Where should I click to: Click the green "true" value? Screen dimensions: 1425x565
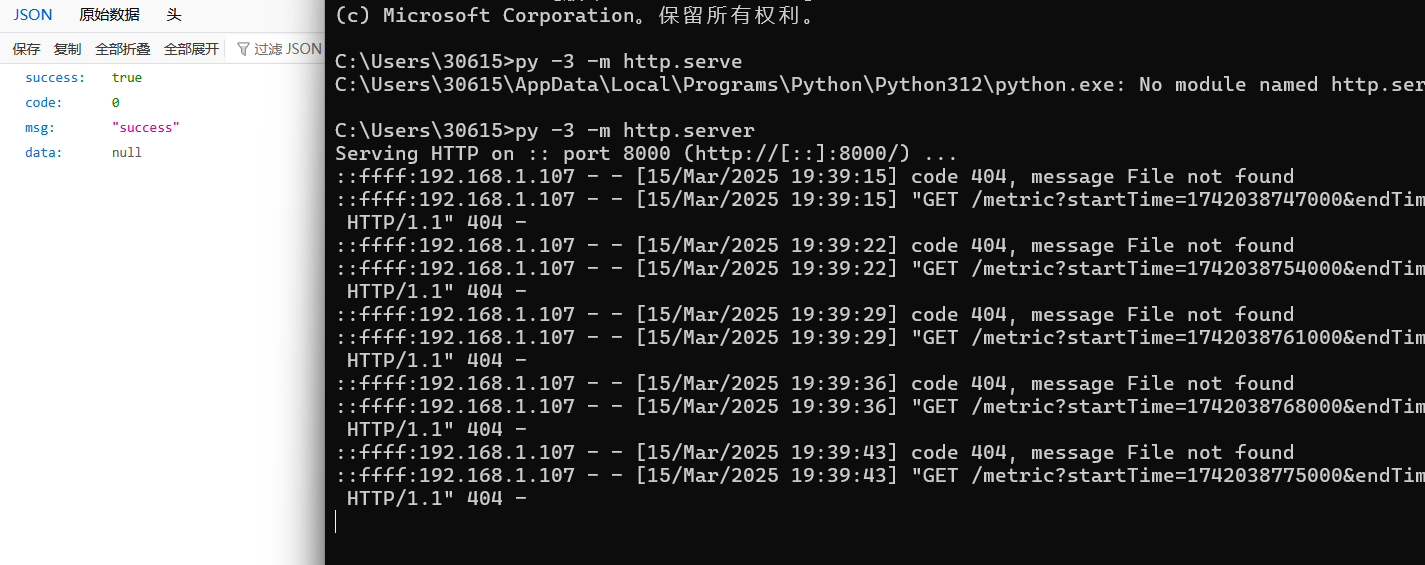[x=127, y=78]
